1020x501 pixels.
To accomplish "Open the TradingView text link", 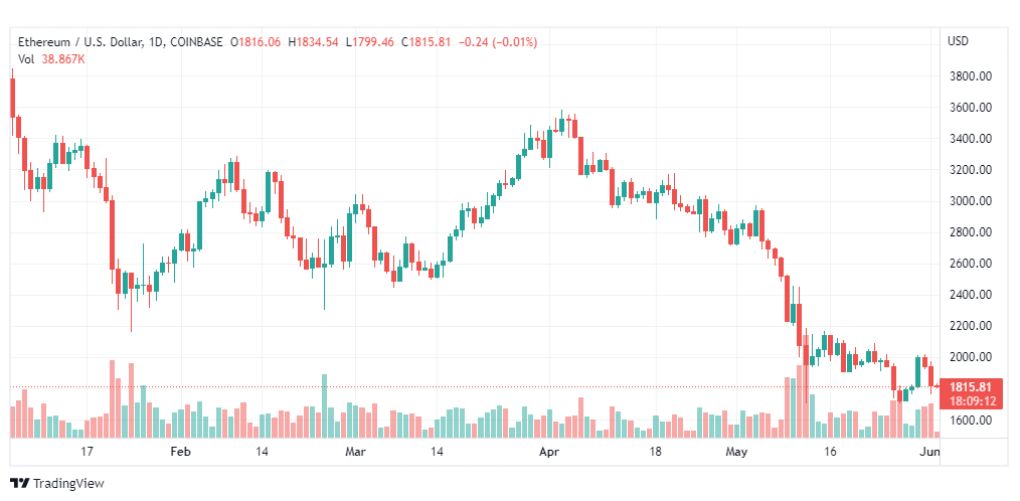I will [68, 483].
